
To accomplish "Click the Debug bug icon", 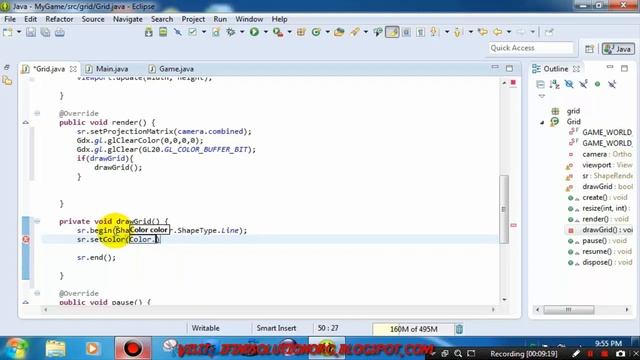I will [231, 32].
